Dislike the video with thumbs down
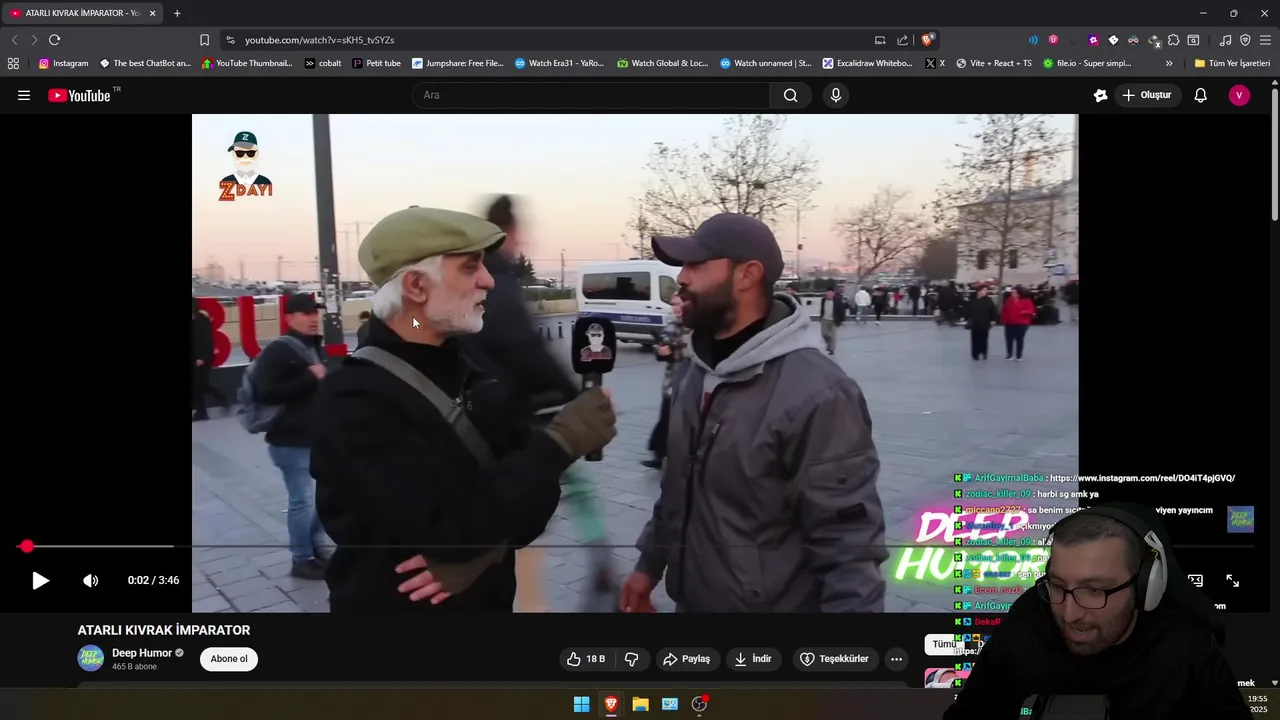1280x720 pixels. click(x=631, y=659)
